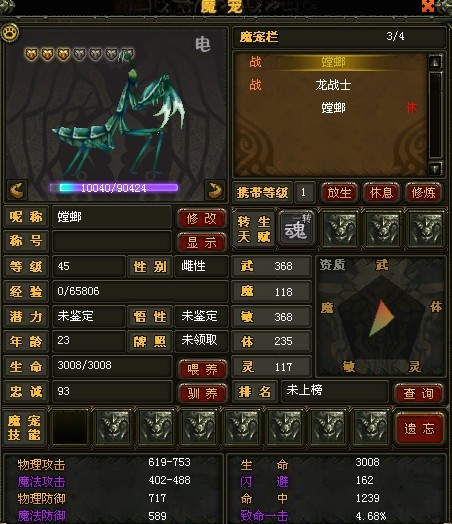Click the paw print icon
Screen dimensions: 452x524
[10, 33]
